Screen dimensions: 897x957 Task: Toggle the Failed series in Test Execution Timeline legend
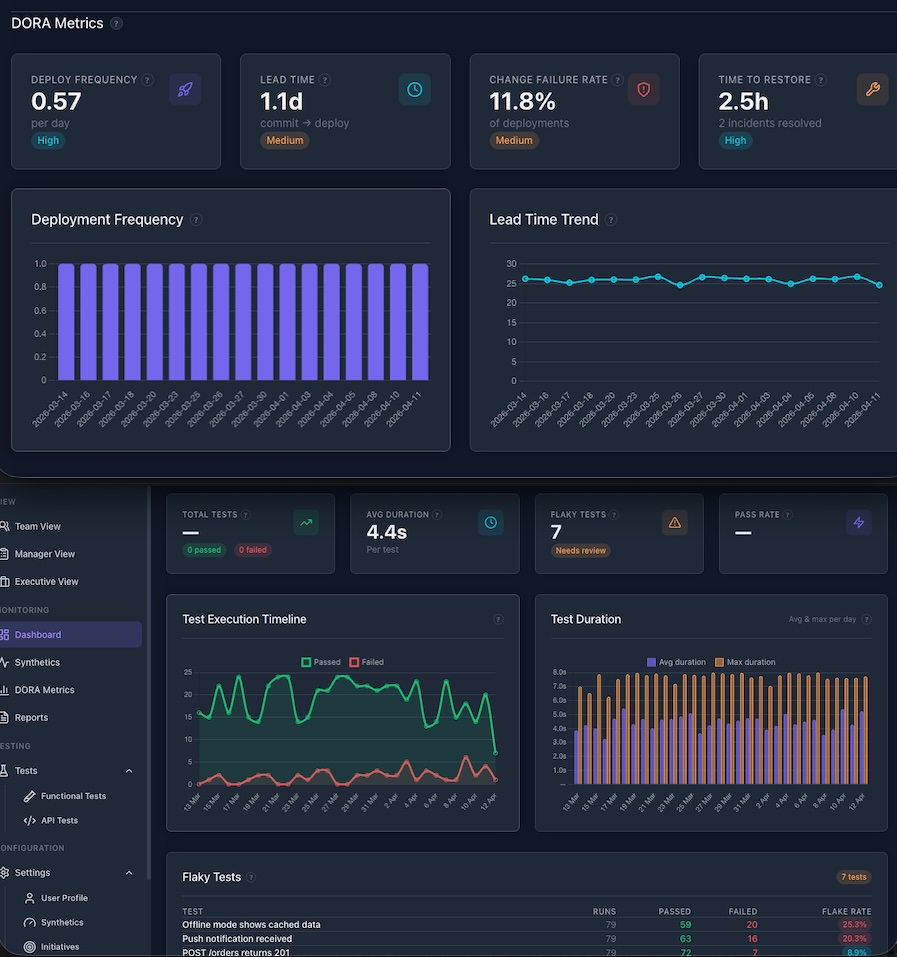(x=364, y=662)
